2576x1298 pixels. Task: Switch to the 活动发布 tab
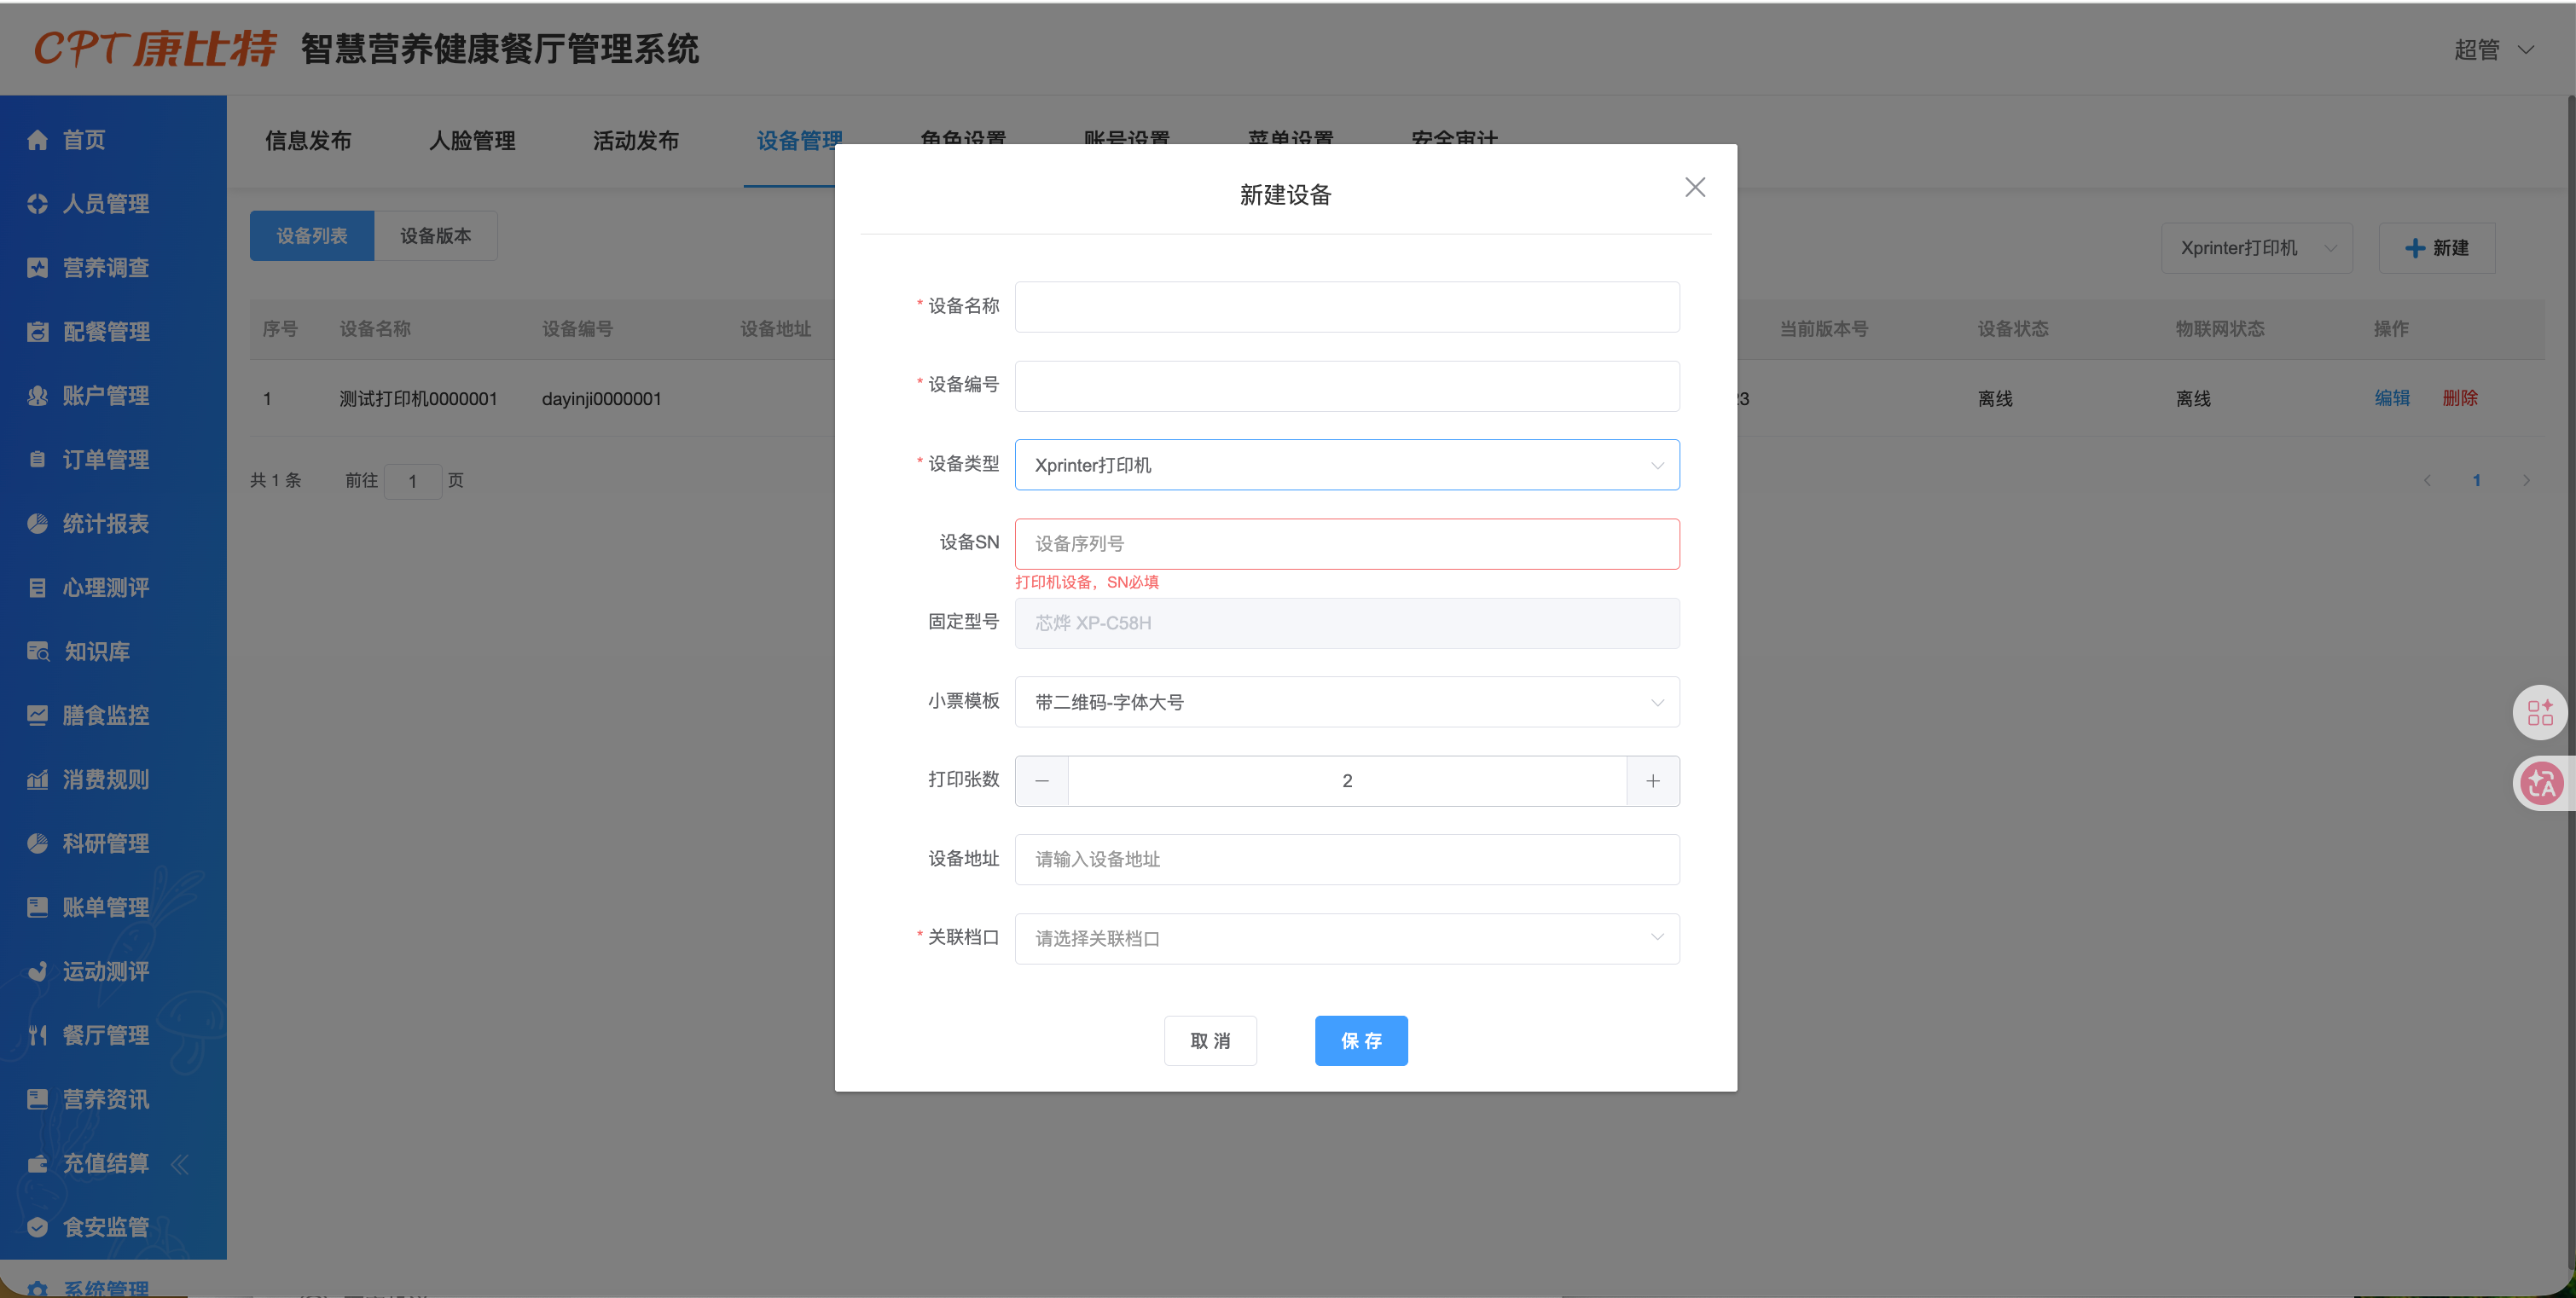[636, 141]
